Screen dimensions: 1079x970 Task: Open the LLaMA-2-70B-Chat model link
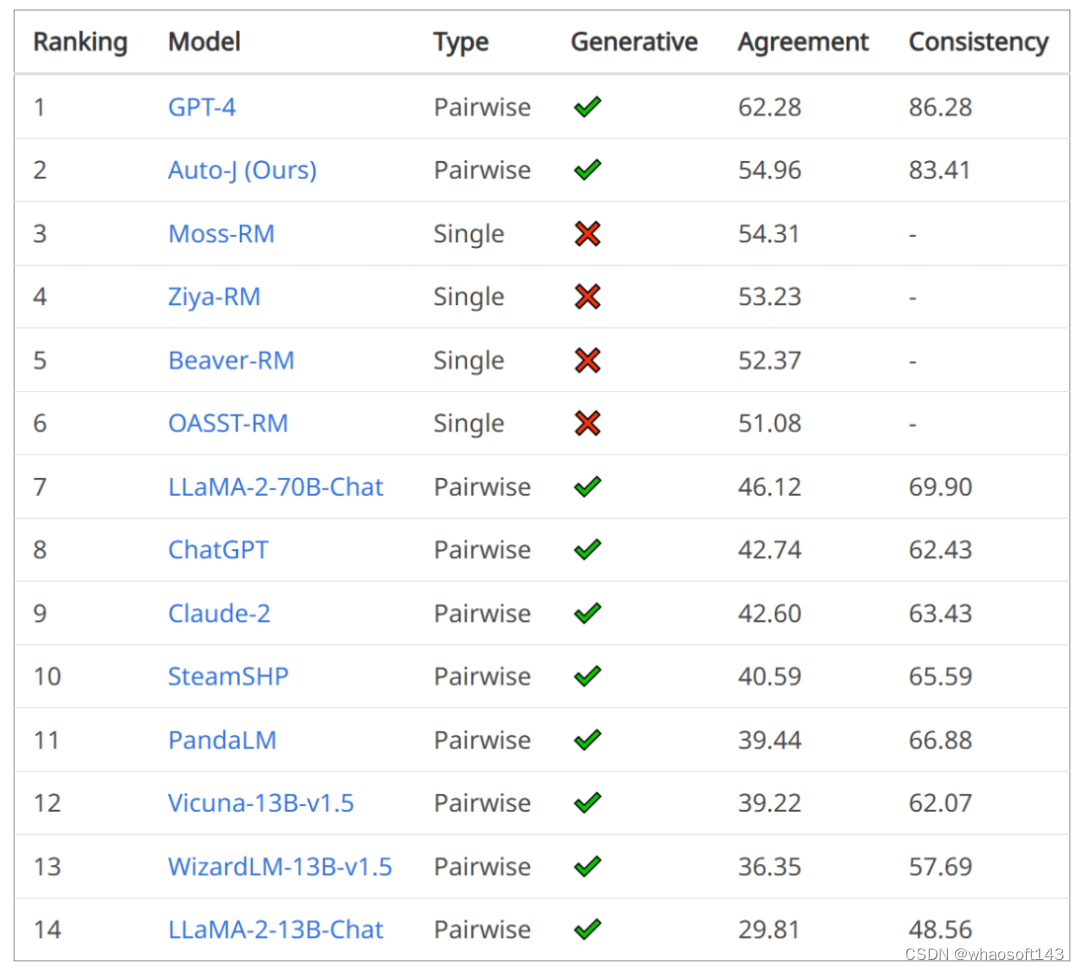[275, 487]
